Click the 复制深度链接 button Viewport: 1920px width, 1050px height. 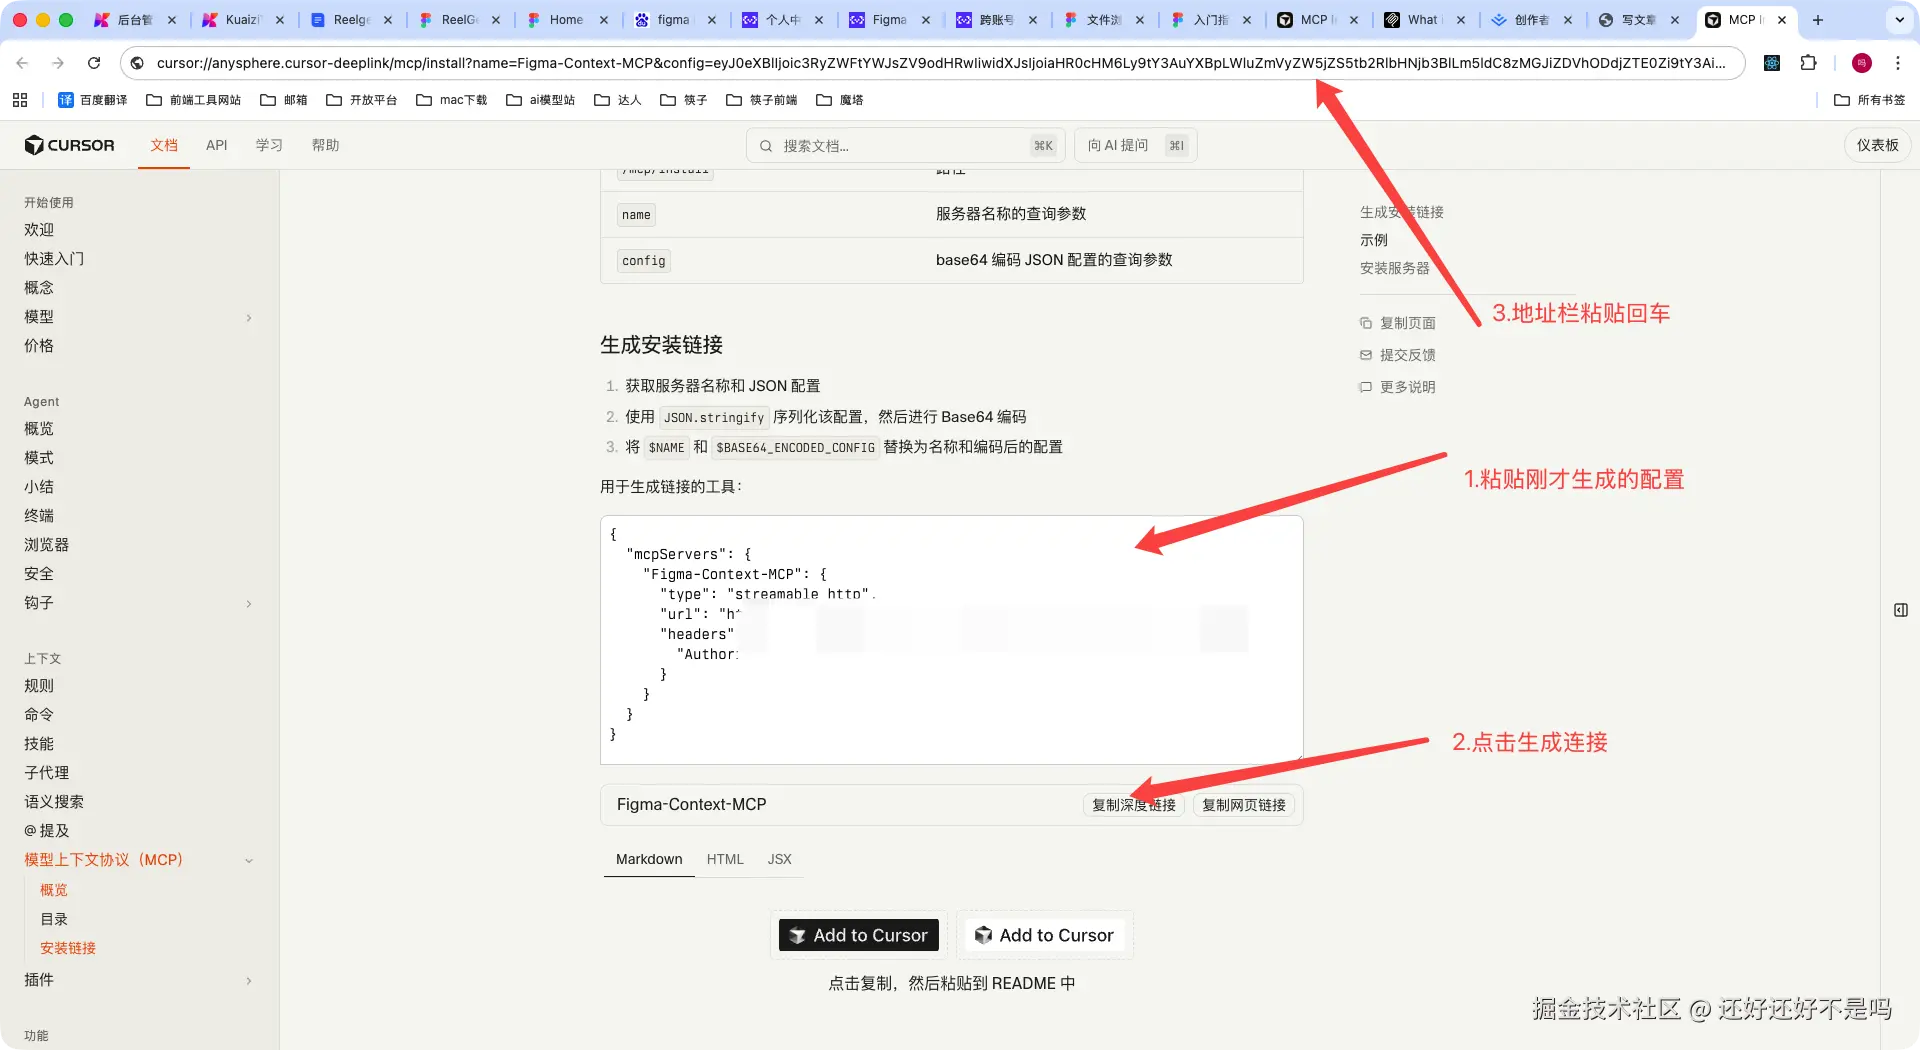pos(1134,805)
